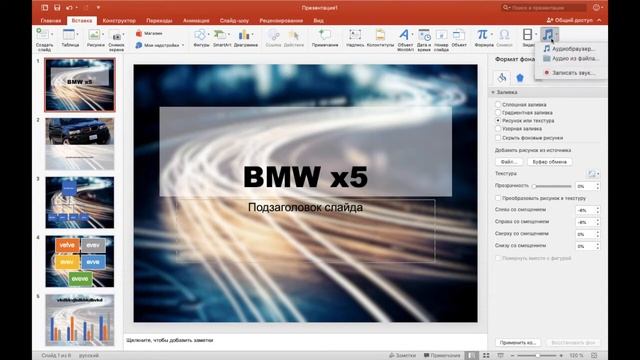
Task: Switch to the Главная (Home) tab
Action: click(x=51, y=20)
